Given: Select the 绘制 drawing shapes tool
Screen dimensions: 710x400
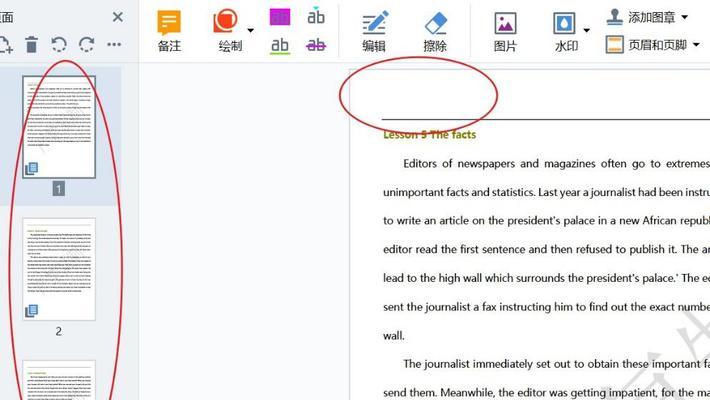Looking at the screenshot, I should pos(230,31).
